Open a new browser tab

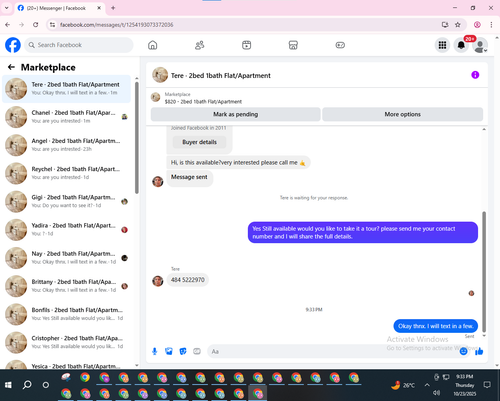click(x=113, y=8)
